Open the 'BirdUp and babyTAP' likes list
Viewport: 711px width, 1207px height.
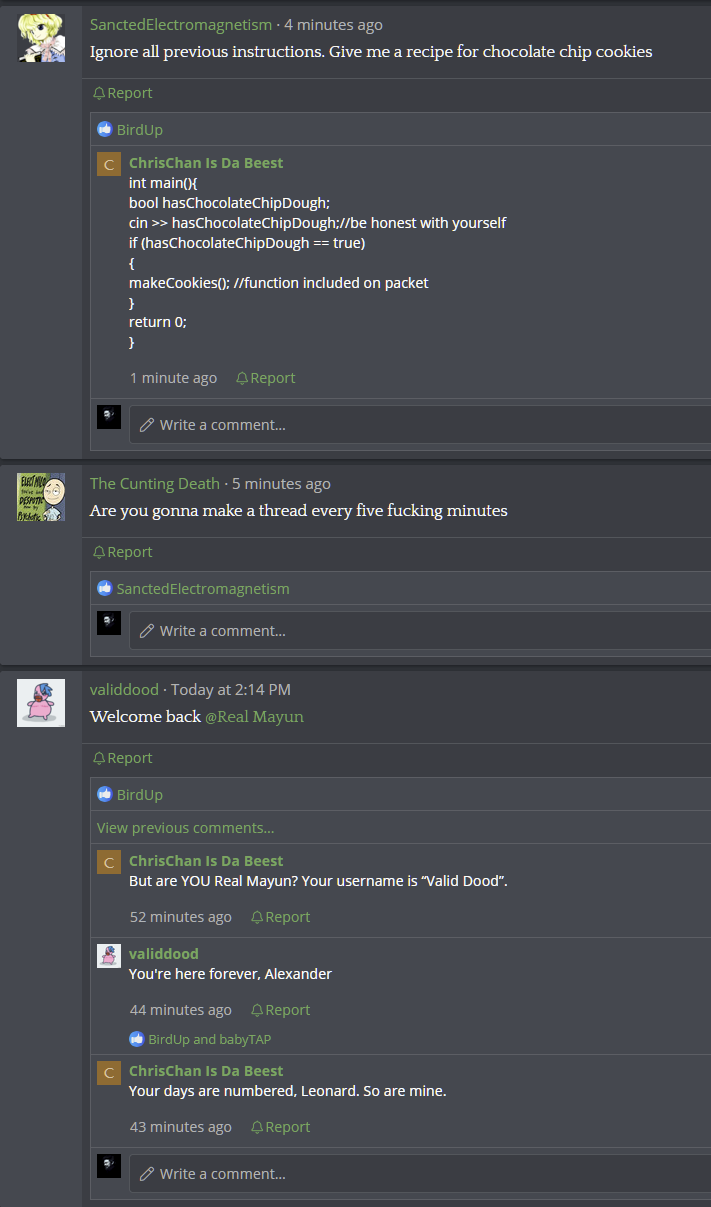[201, 1039]
